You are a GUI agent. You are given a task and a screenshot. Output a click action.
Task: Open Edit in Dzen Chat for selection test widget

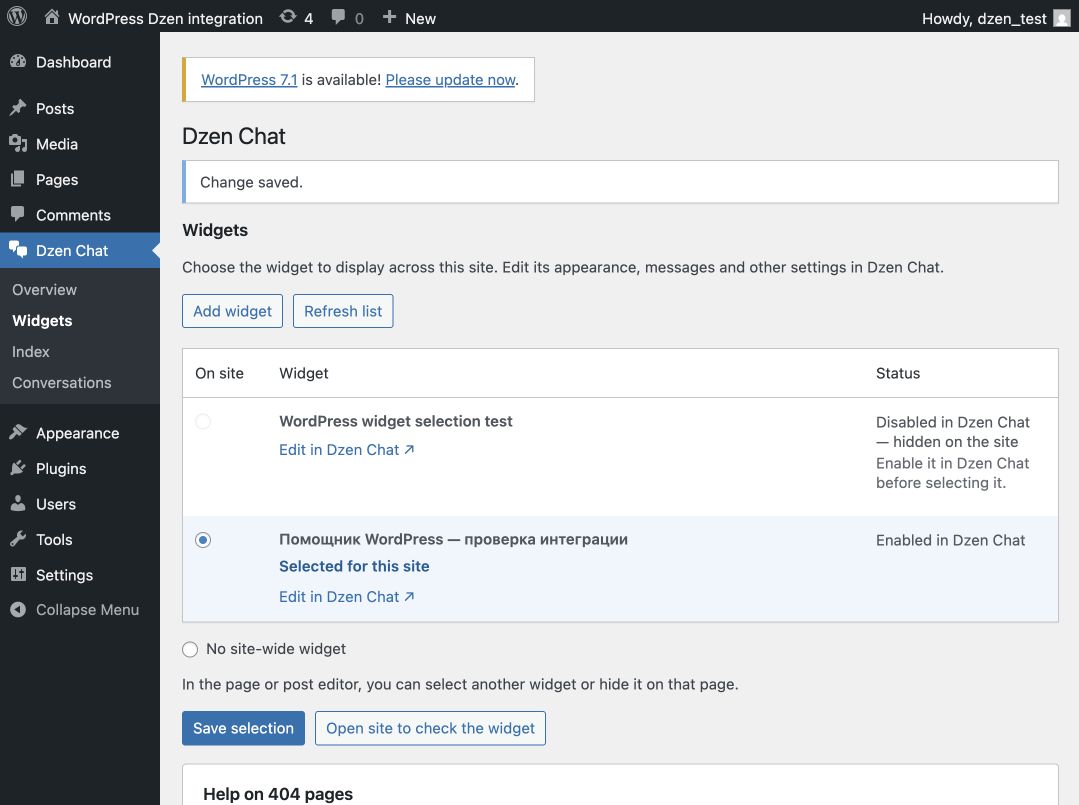pyautogui.click(x=346, y=450)
